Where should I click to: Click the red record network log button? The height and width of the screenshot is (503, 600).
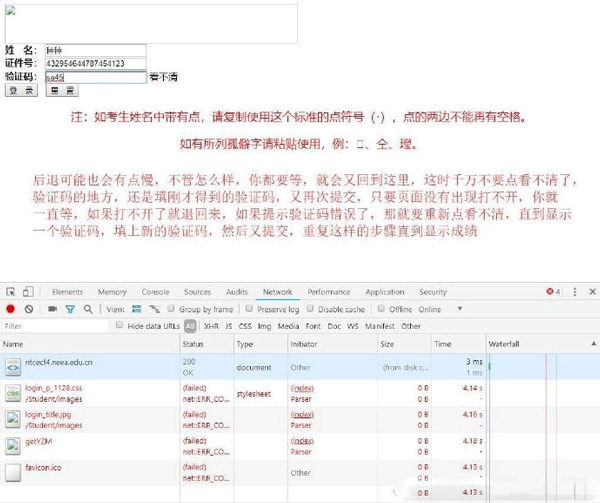[x=10, y=309]
